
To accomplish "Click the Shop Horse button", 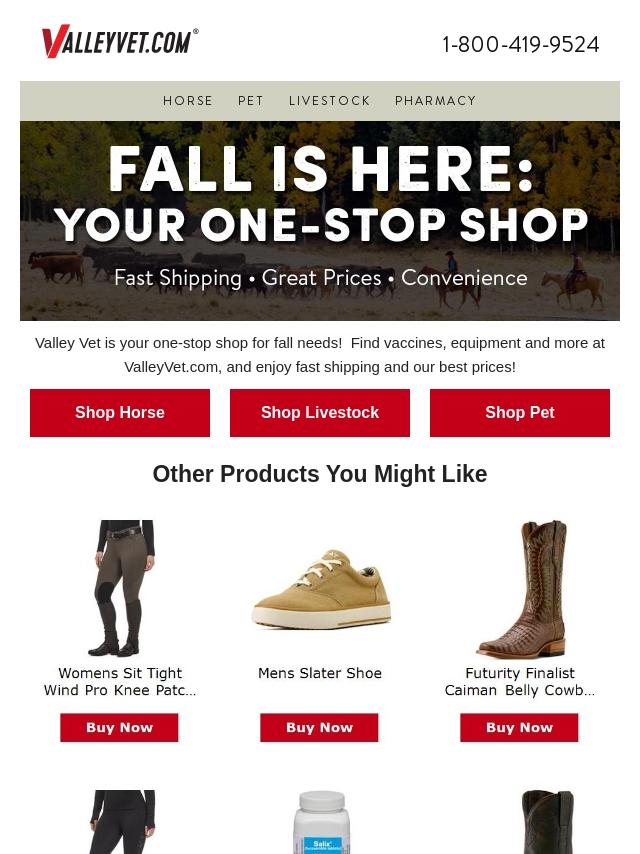I will click(x=120, y=412).
